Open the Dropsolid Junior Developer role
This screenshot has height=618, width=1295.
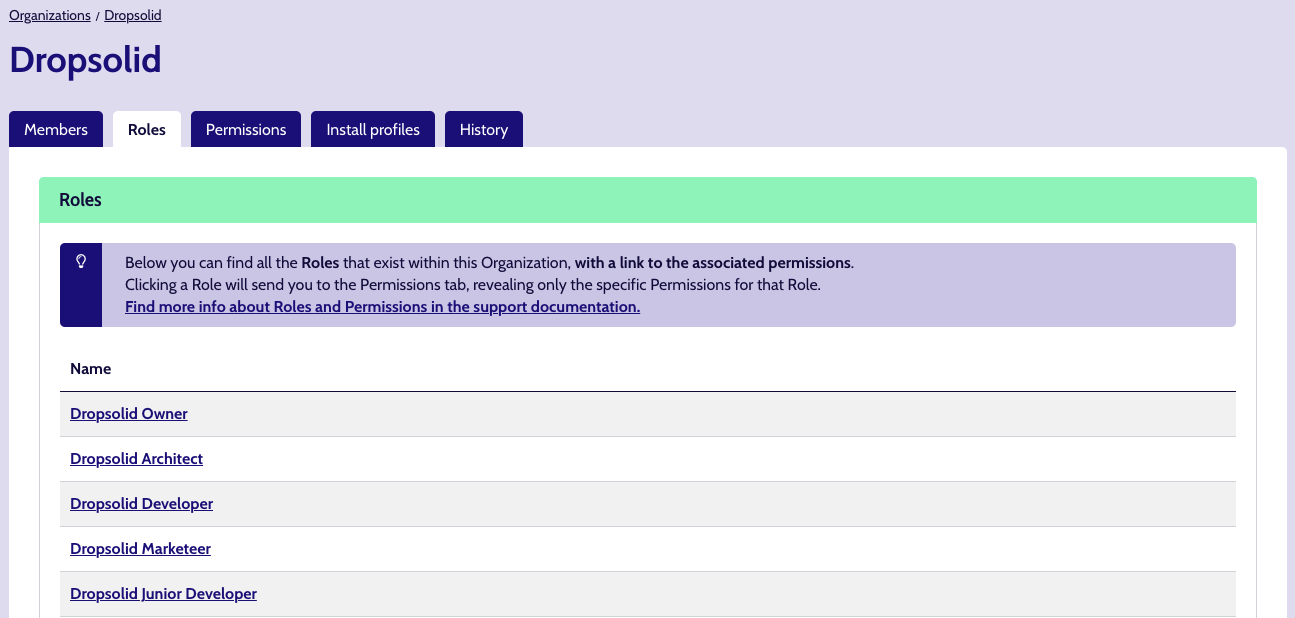coord(163,593)
